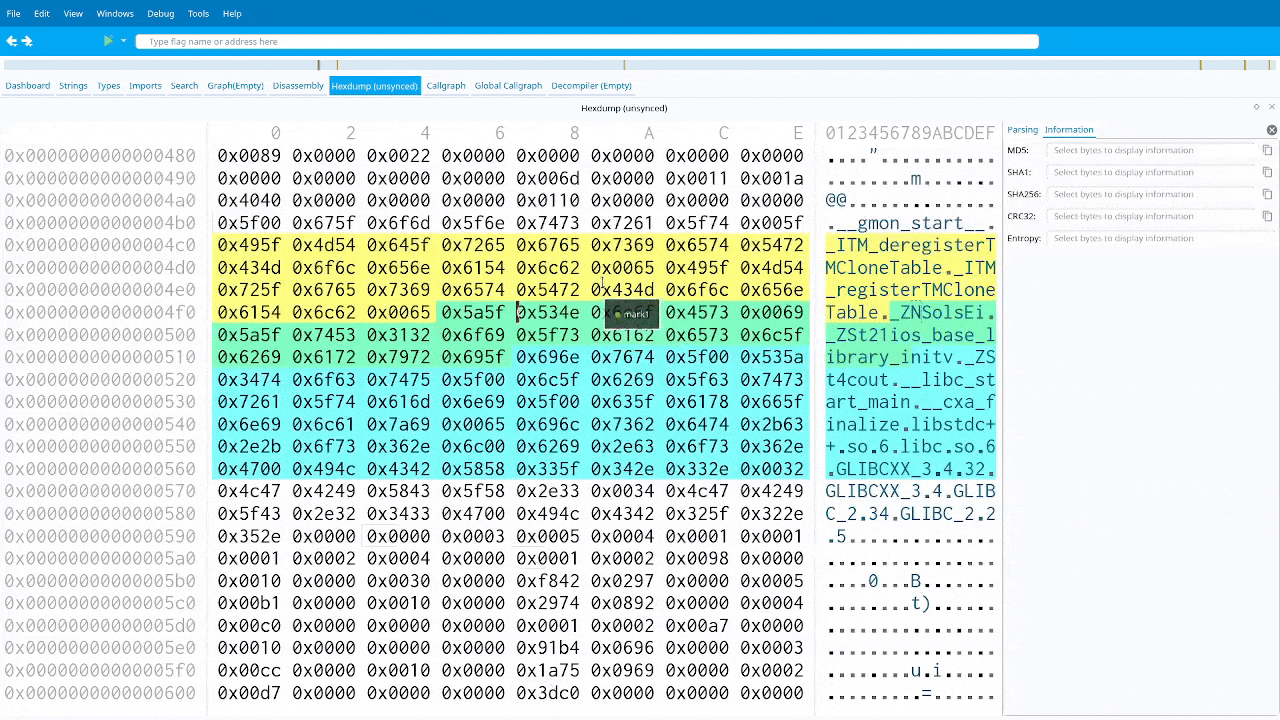Switch to the Strings tab
Image resolution: width=1280 pixels, height=720 pixels.
pos(73,86)
